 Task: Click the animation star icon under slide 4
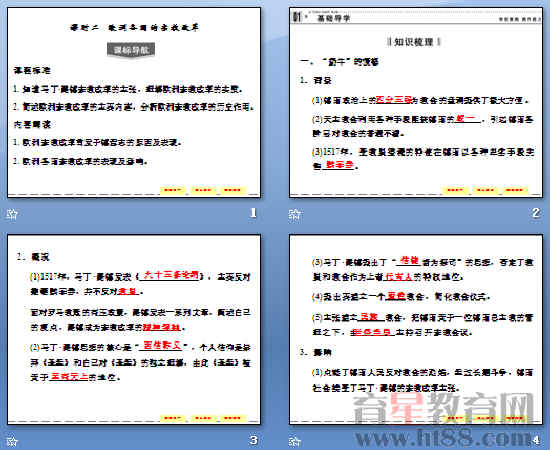pos(295,441)
